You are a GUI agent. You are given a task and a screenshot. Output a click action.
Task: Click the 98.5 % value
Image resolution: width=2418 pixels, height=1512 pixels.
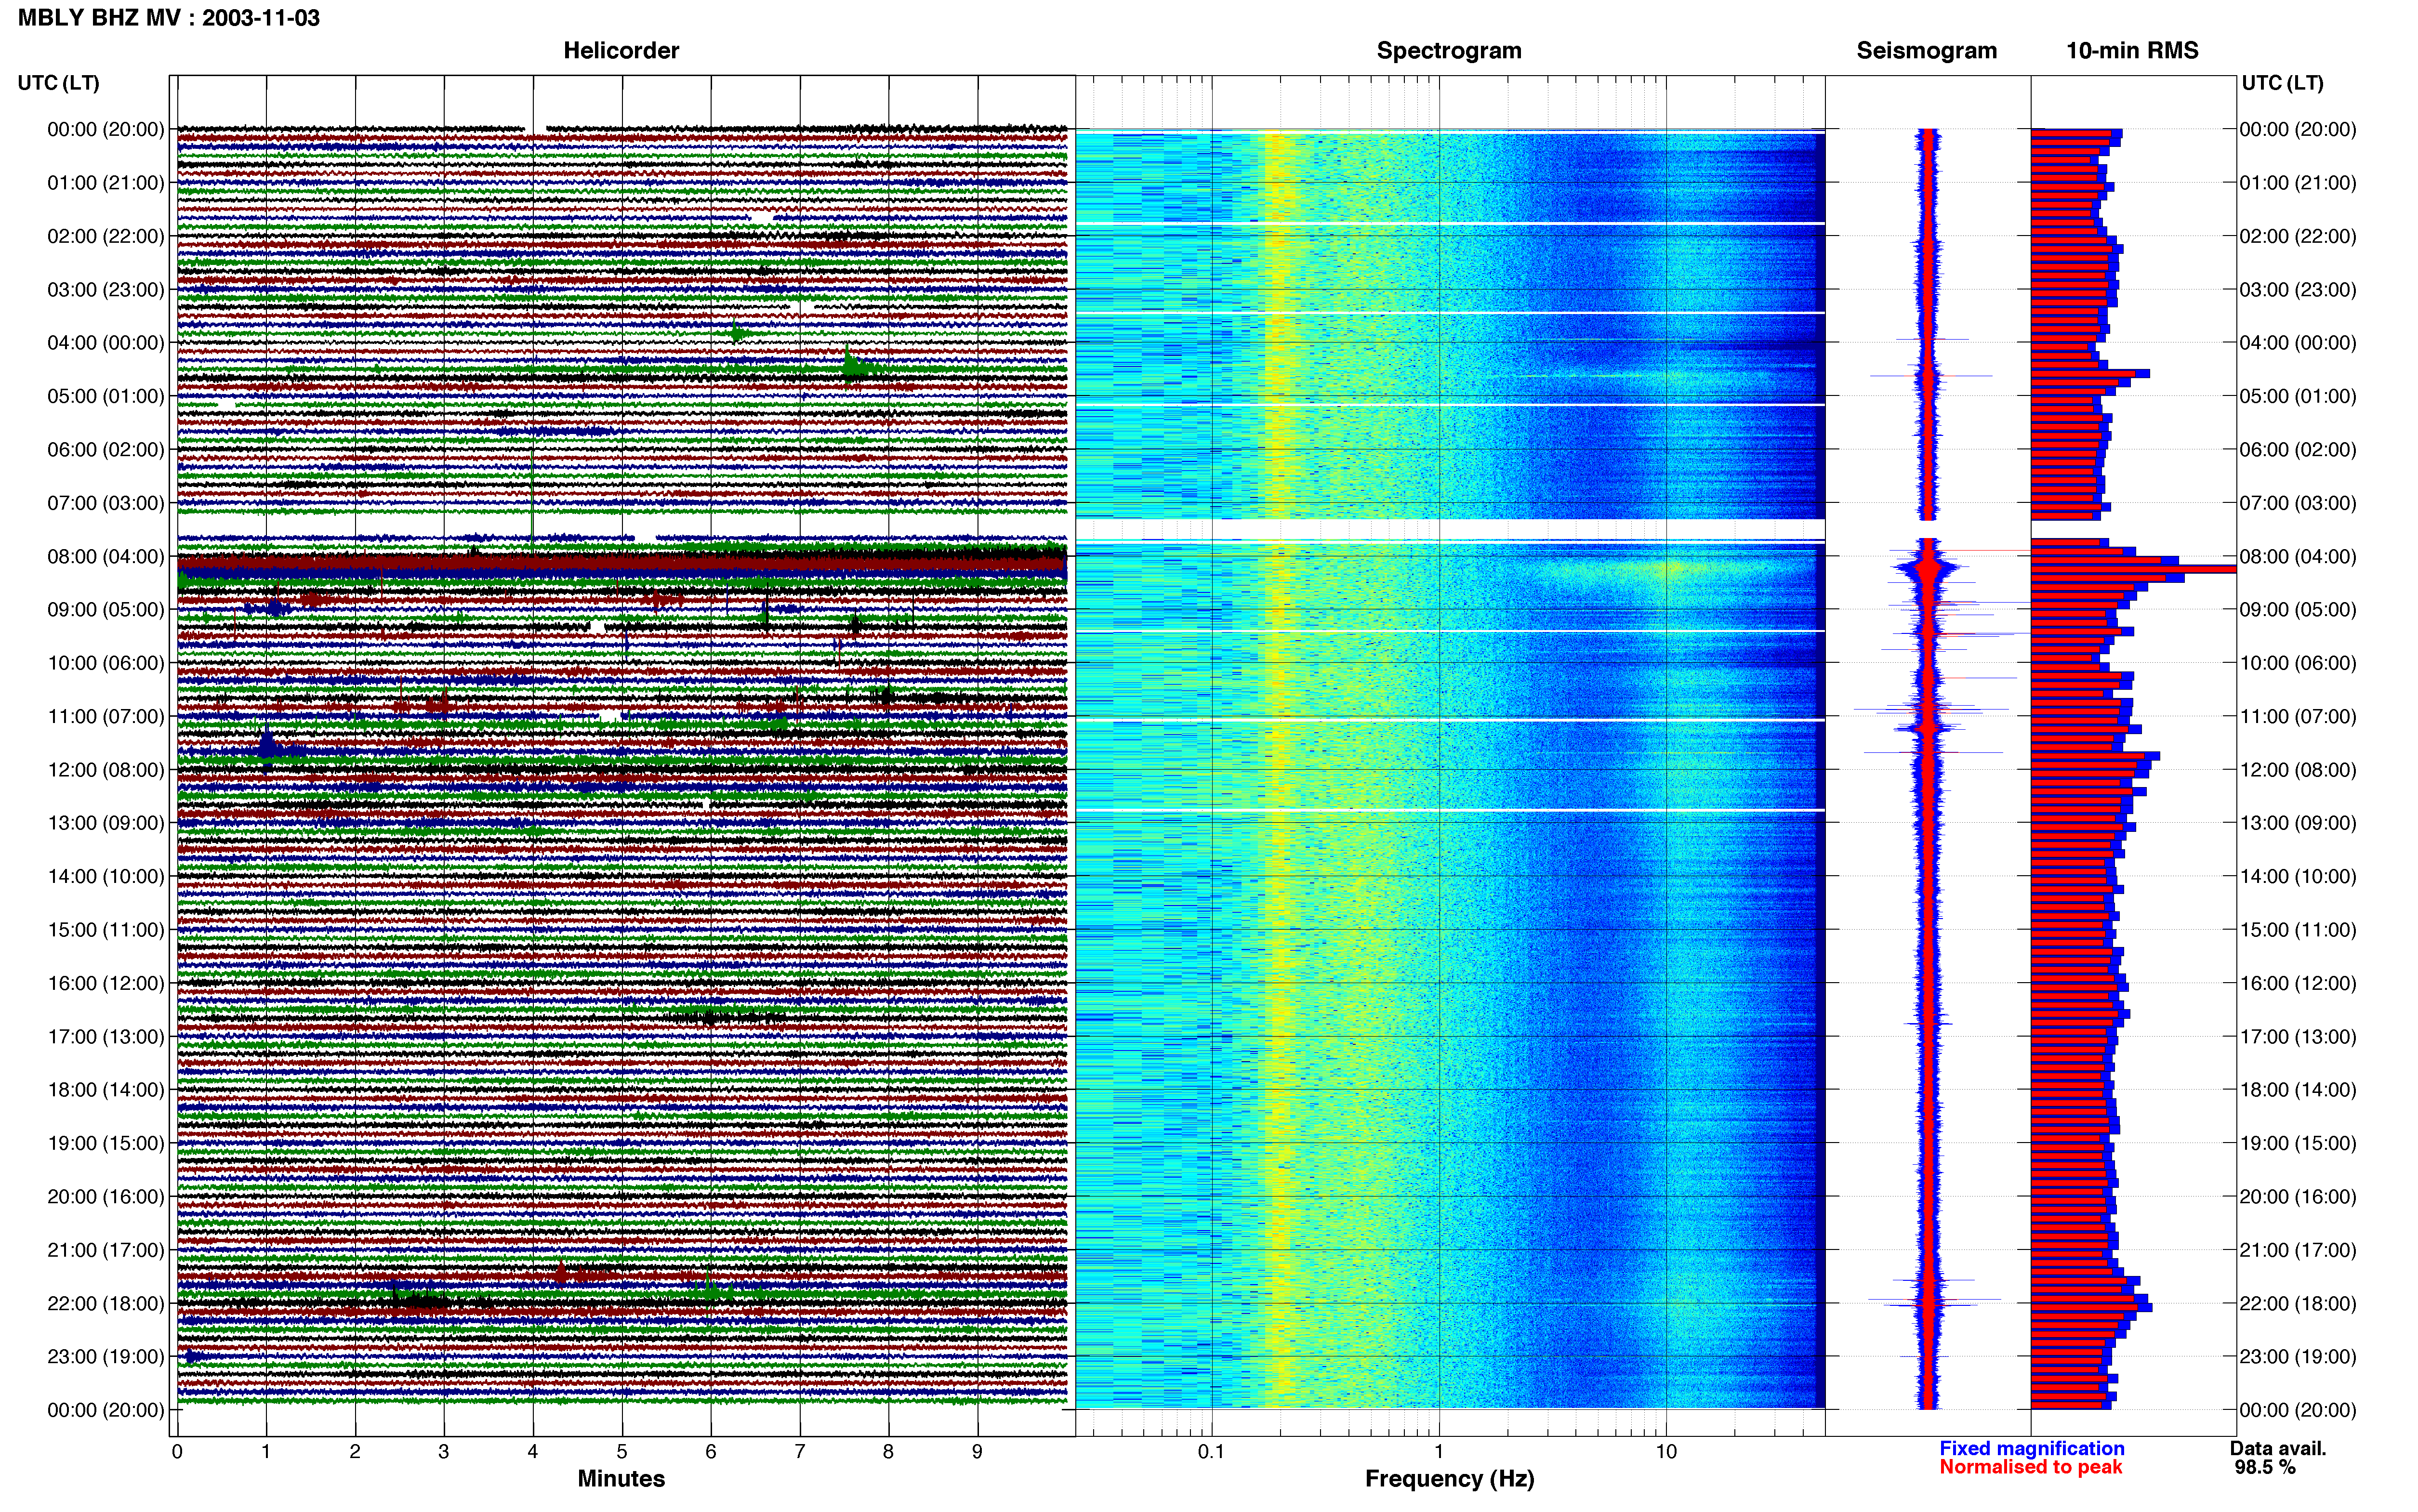pyautogui.click(x=2265, y=1467)
